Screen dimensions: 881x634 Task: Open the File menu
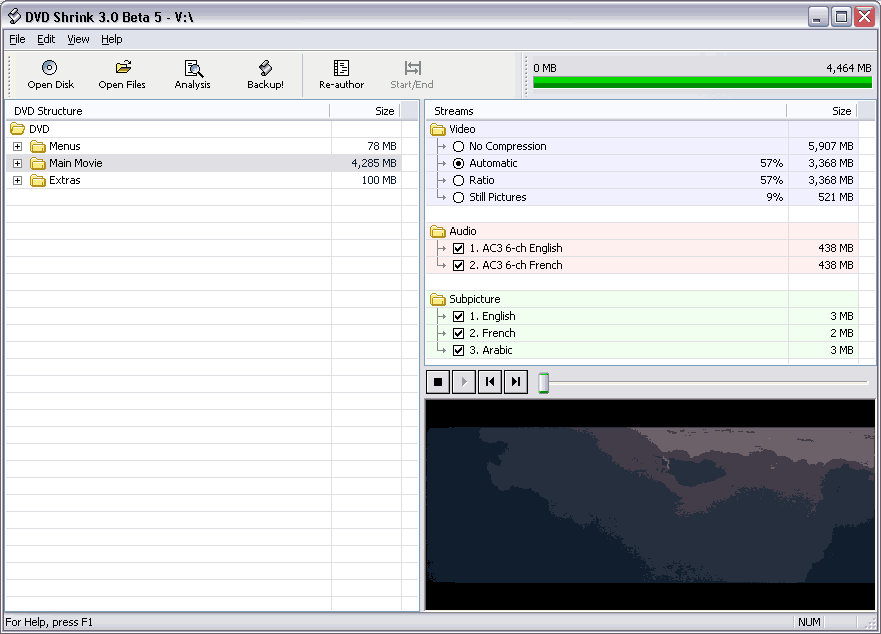pyautogui.click(x=17, y=39)
